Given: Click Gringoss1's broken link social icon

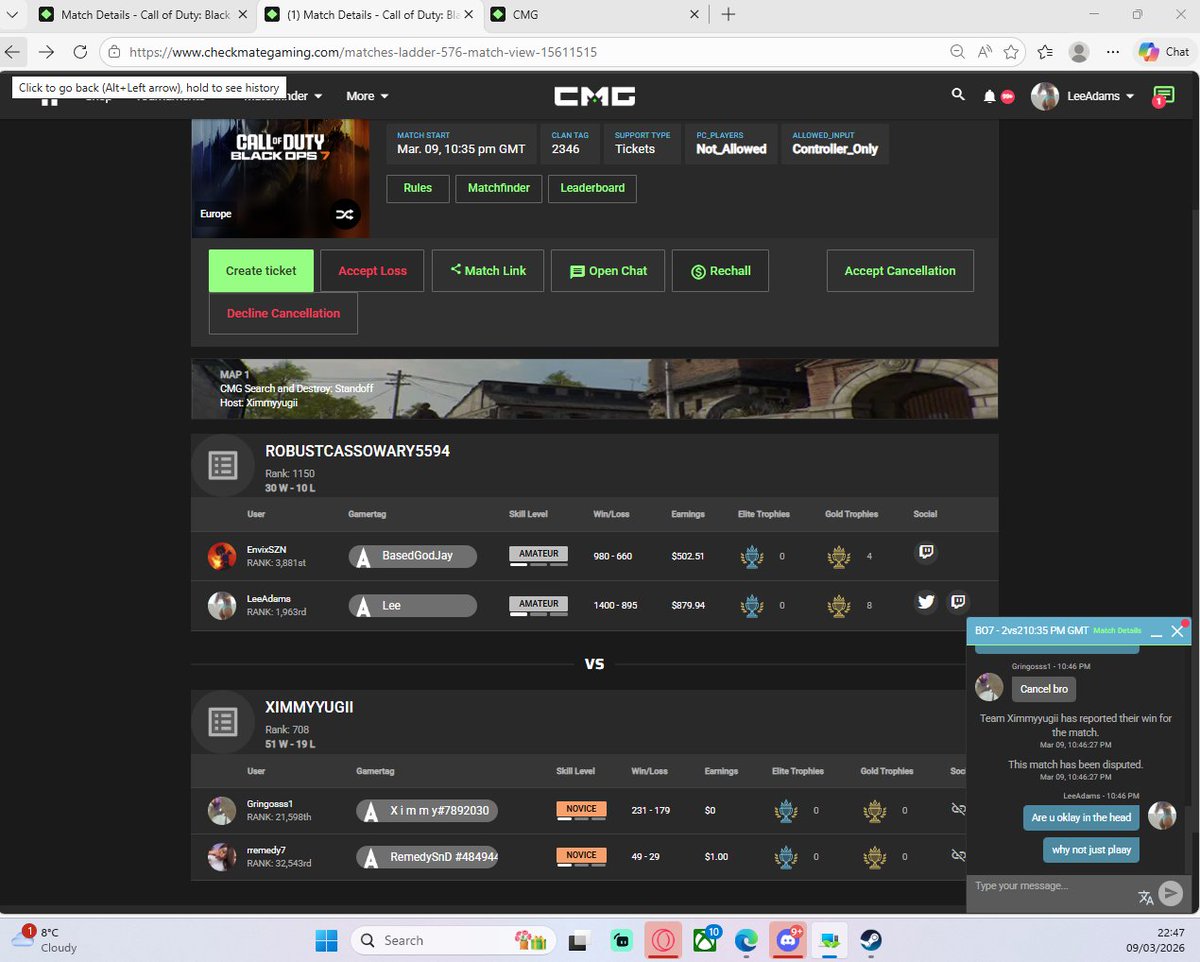Looking at the screenshot, I should coord(958,809).
